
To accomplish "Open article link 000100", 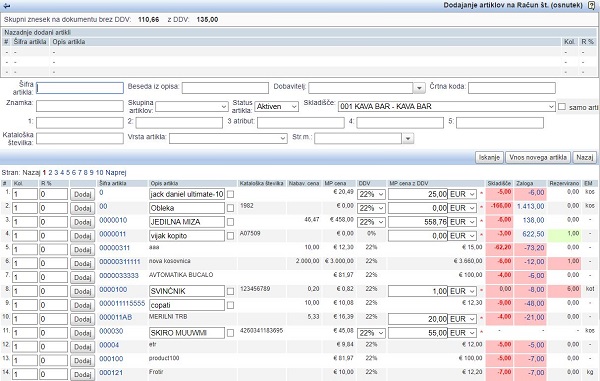I will click(x=111, y=358).
